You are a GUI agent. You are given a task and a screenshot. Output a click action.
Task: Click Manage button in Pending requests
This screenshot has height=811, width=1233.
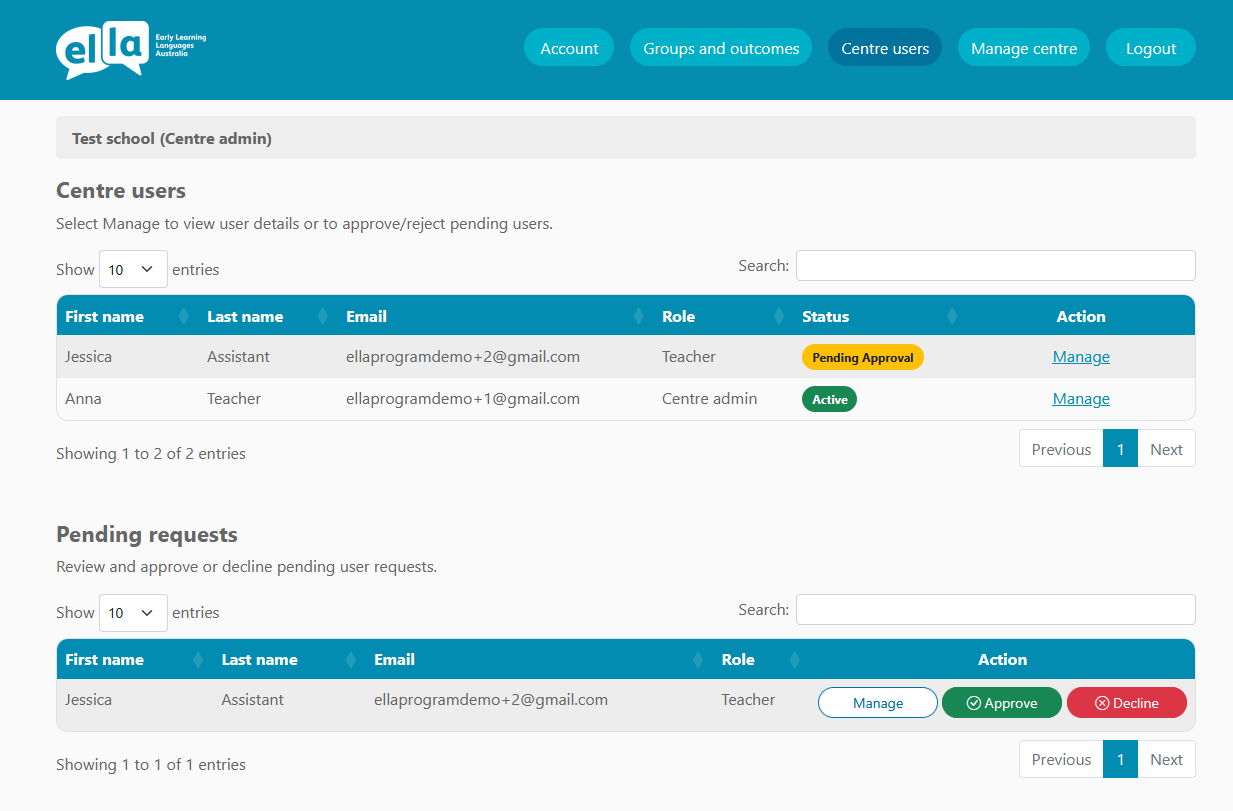click(878, 703)
